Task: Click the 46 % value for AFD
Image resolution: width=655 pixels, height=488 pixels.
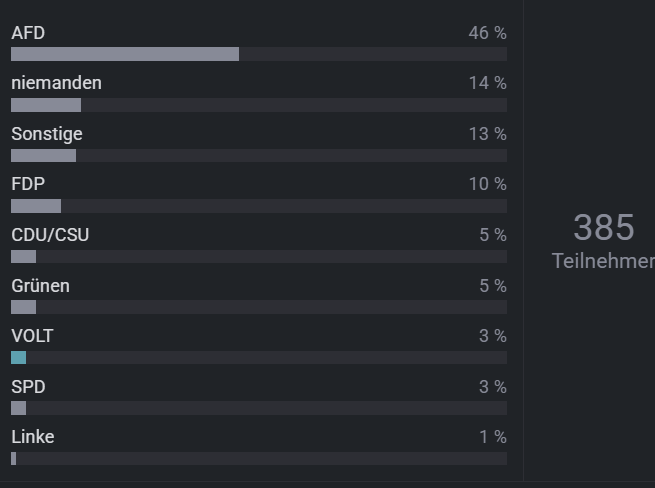Action: coord(487,33)
